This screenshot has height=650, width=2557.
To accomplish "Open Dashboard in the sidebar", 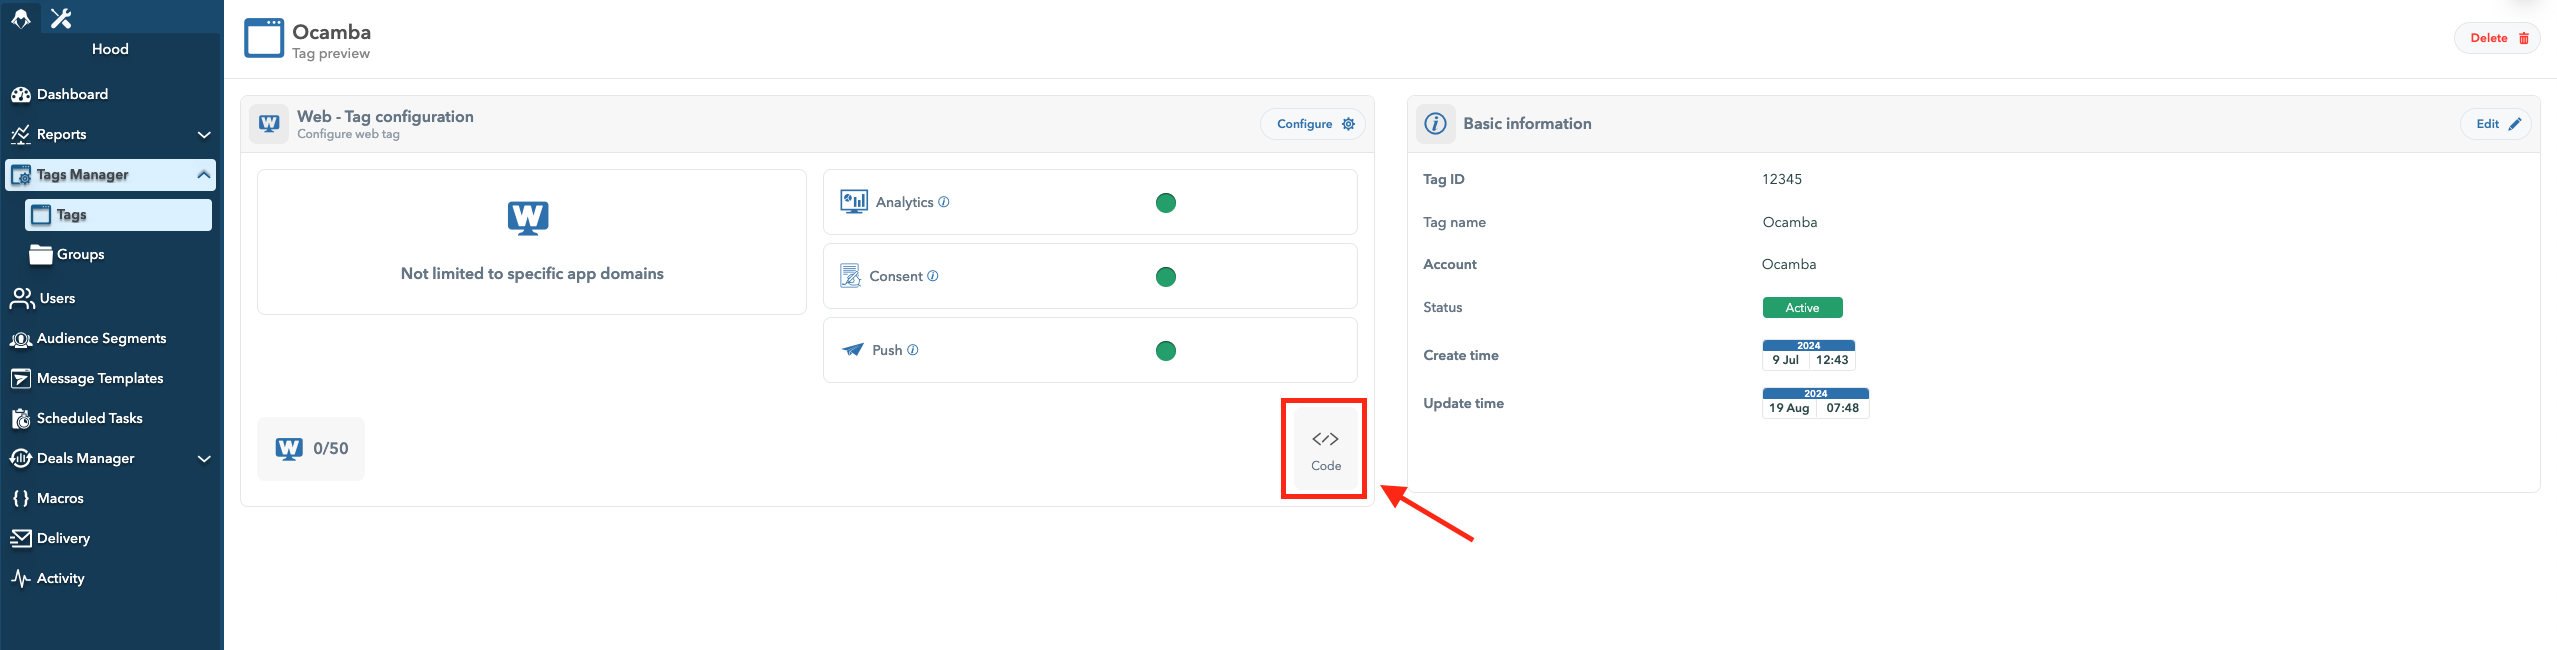I will (x=72, y=94).
